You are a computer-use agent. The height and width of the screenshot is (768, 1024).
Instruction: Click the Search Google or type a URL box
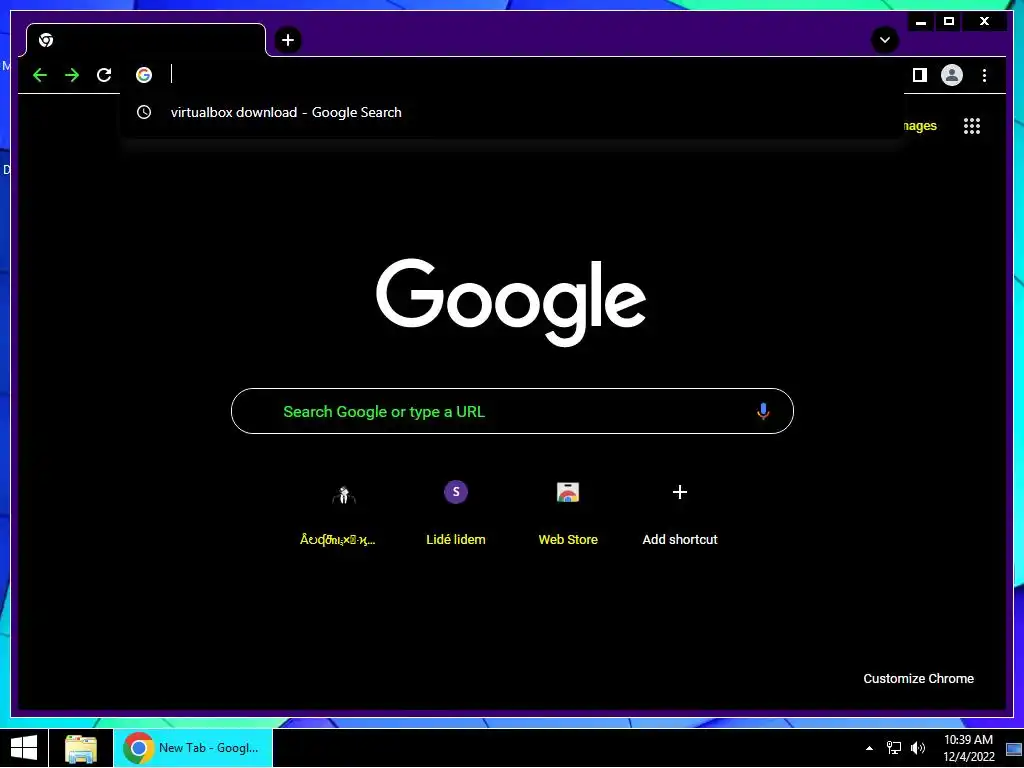pos(512,411)
